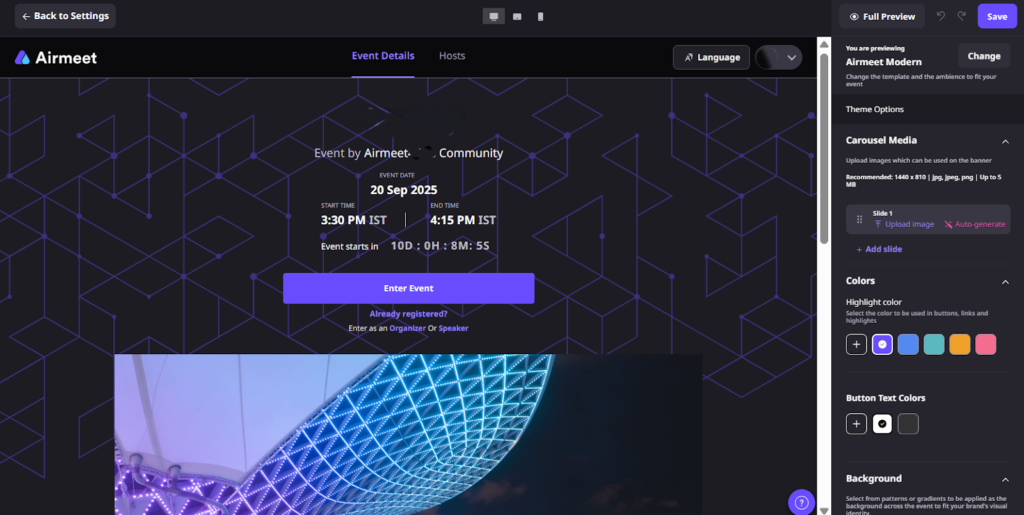This screenshot has height=515, width=1024.
Task: Add a custom highlight color
Action: click(x=856, y=344)
